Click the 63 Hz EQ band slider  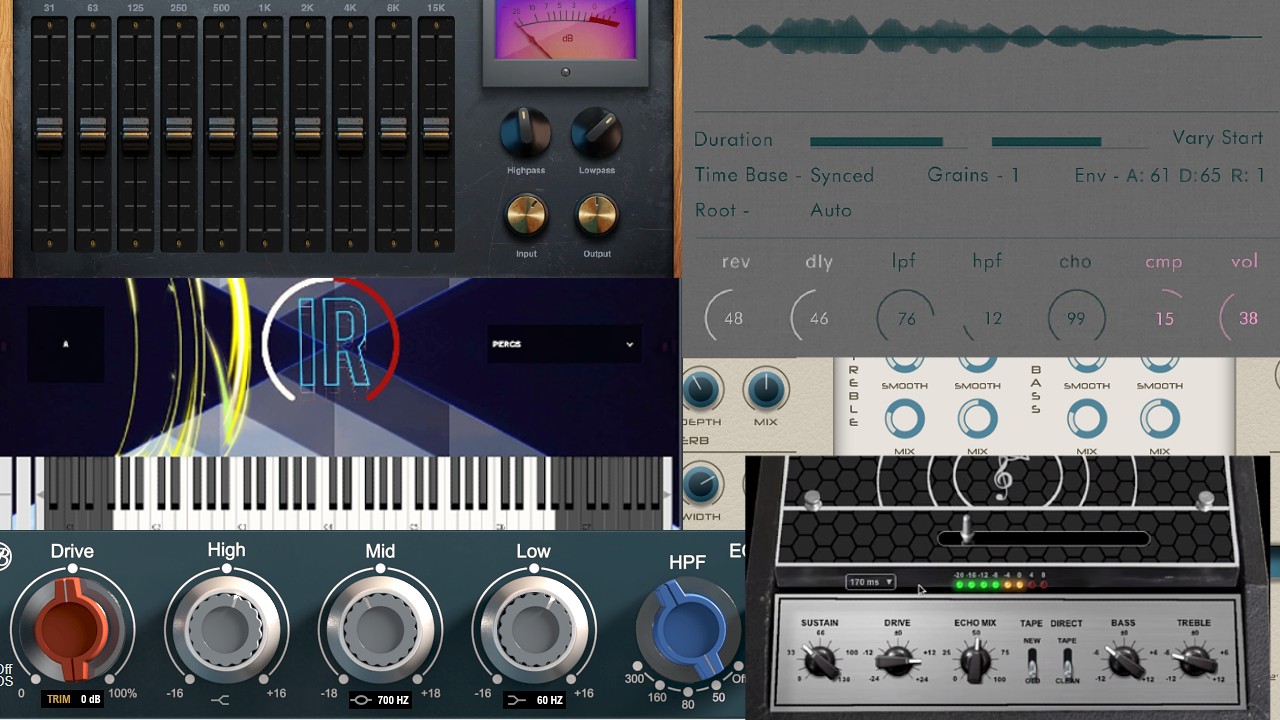pos(93,134)
